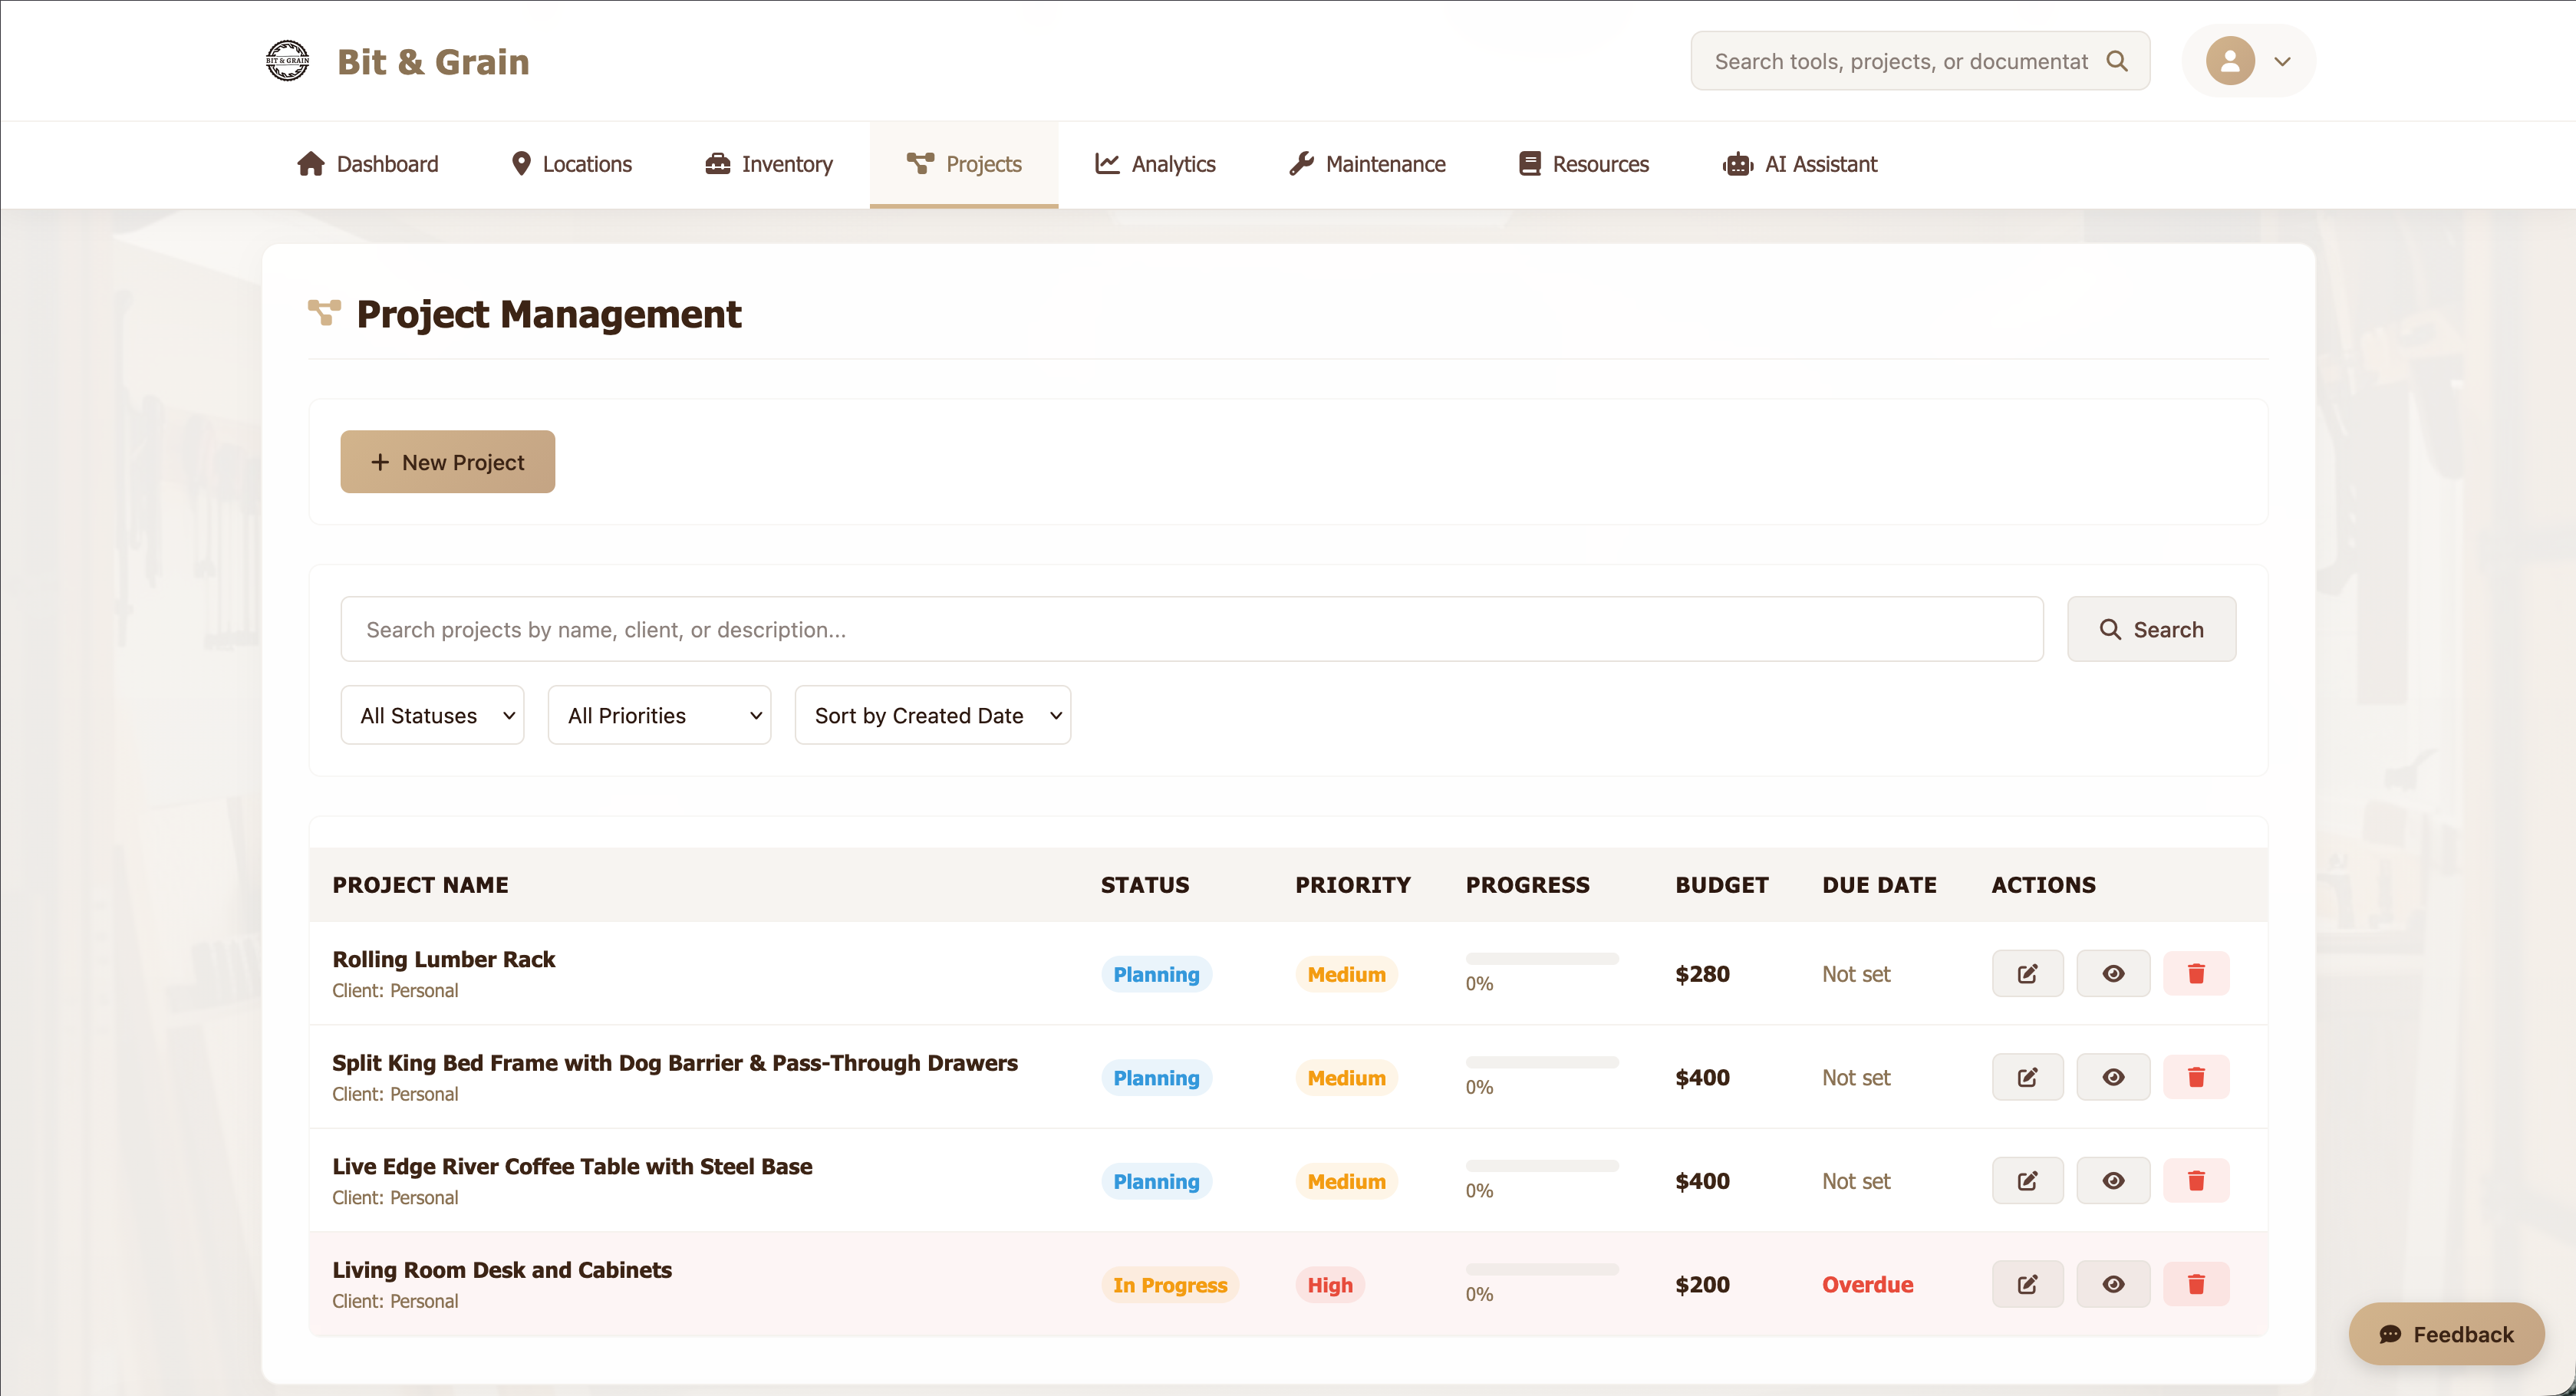The width and height of the screenshot is (2576, 1396).
Task: Select the Locations pin icon
Action: click(x=522, y=164)
